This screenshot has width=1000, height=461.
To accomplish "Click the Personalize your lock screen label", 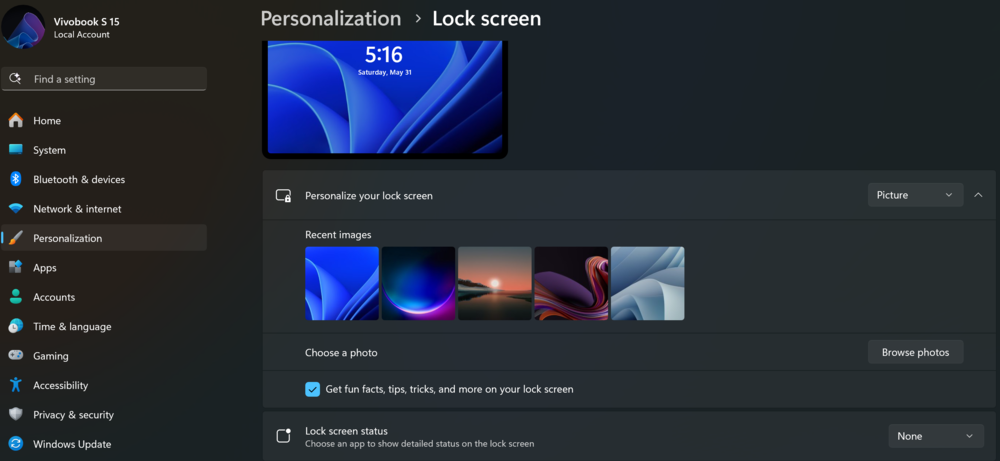I will (369, 196).
